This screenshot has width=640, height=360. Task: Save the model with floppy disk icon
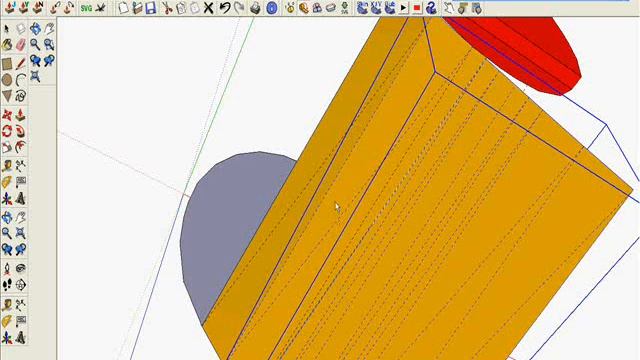pos(151,8)
